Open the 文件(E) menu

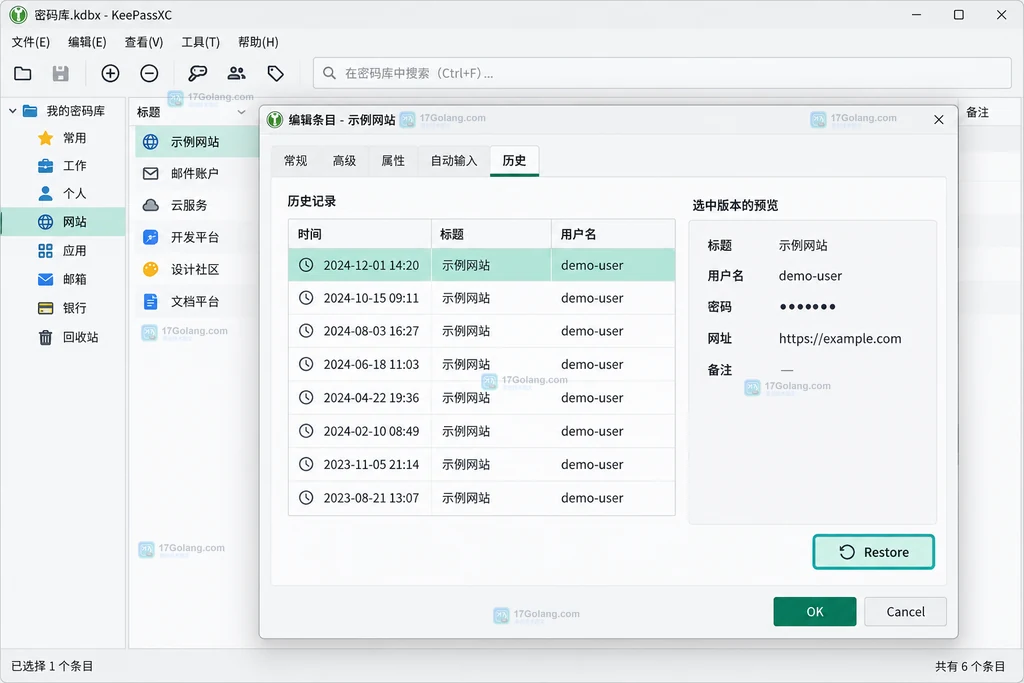click(31, 42)
